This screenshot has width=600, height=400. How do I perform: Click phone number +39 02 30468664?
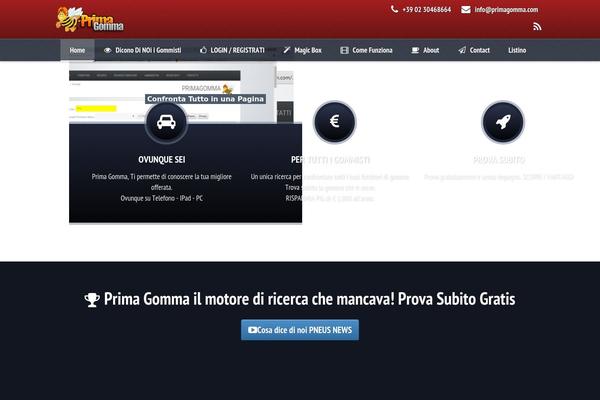click(x=426, y=10)
